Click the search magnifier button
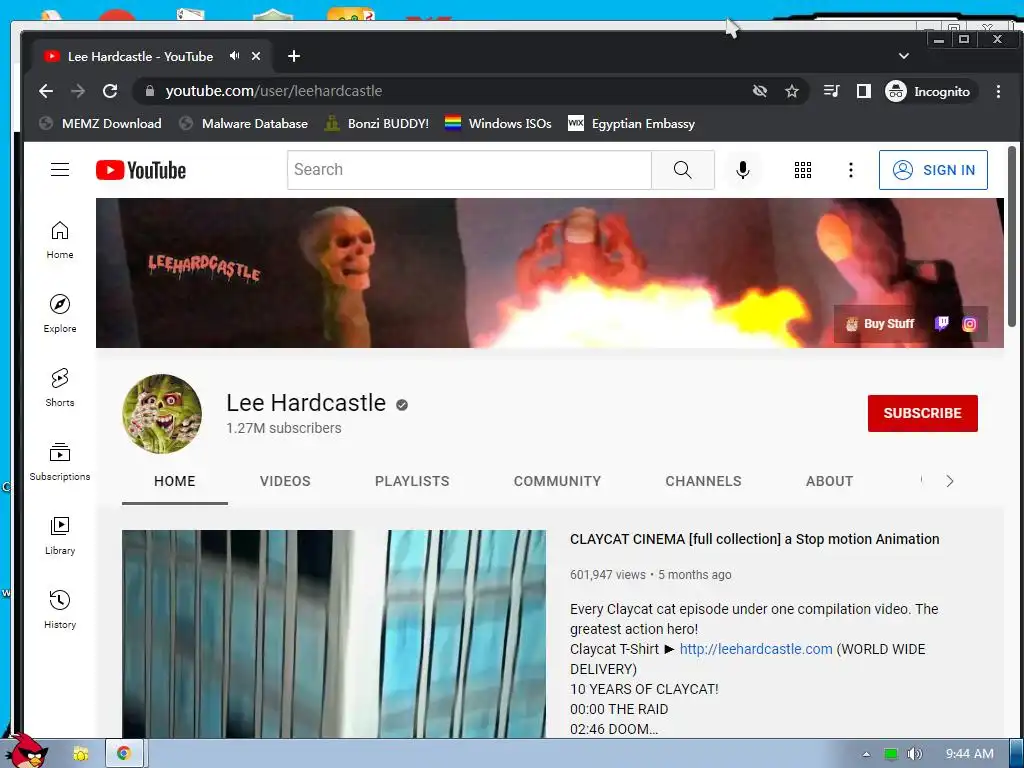This screenshot has height=768, width=1024. (x=682, y=170)
